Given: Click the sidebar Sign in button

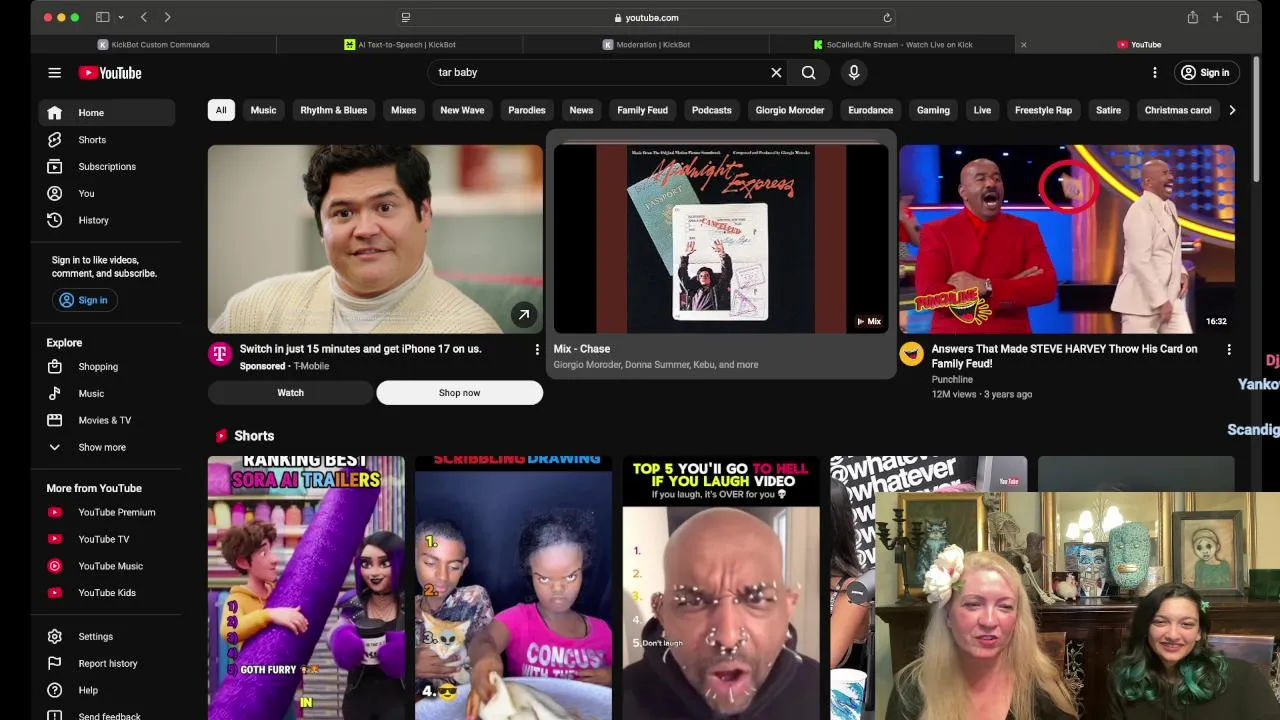Looking at the screenshot, I should coord(83,300).
